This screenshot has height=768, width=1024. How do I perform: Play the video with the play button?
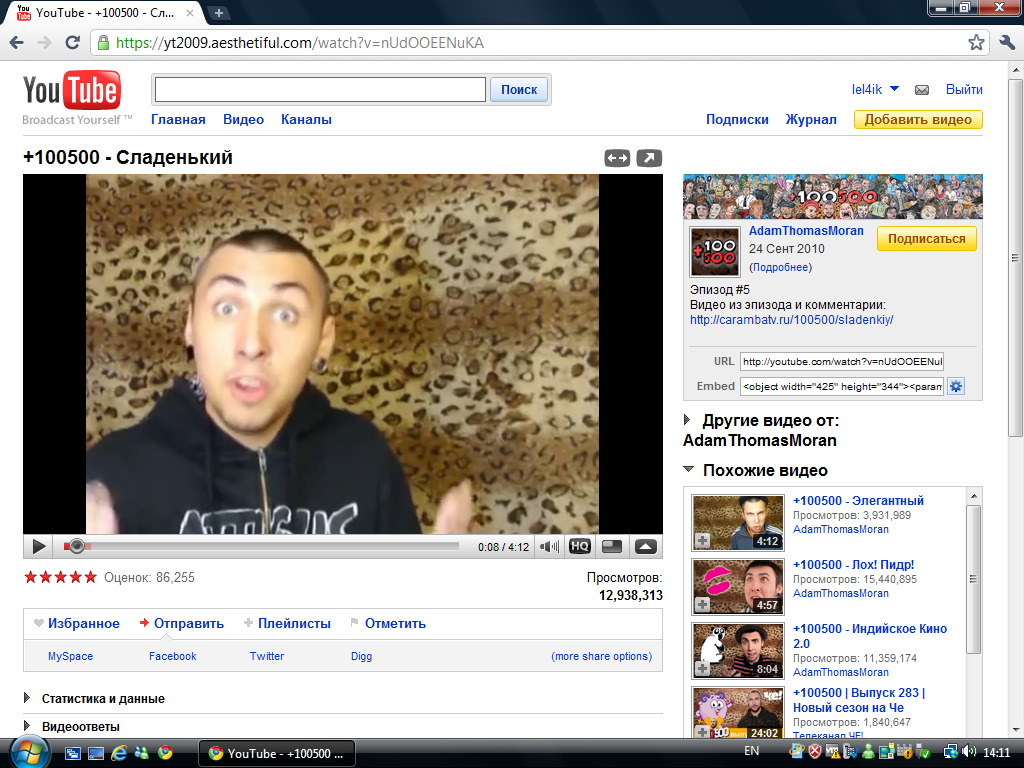(39, 547)
